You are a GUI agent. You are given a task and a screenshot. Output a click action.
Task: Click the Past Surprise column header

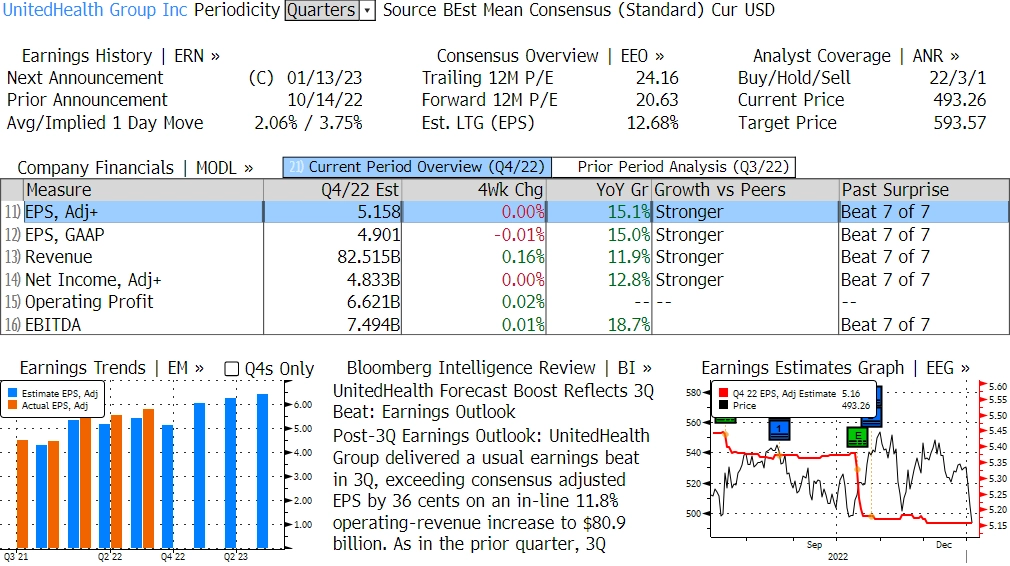[x=924, y=190]
